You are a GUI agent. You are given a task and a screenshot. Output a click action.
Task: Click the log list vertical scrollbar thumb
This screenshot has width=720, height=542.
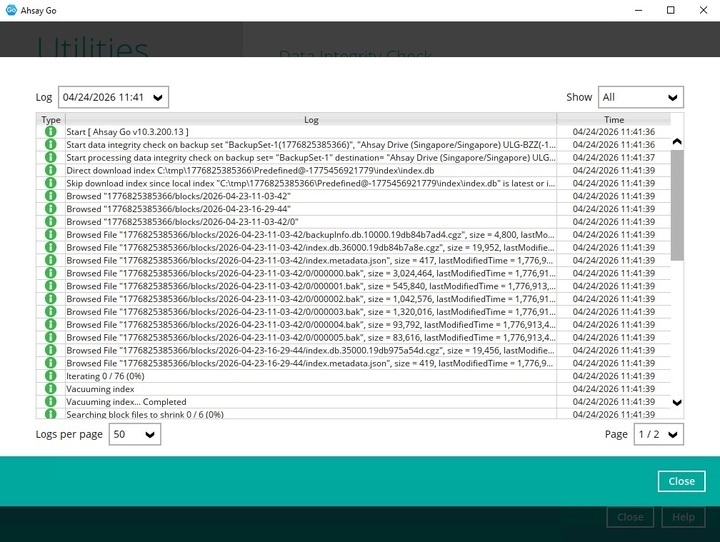click(x=677, y=205)
